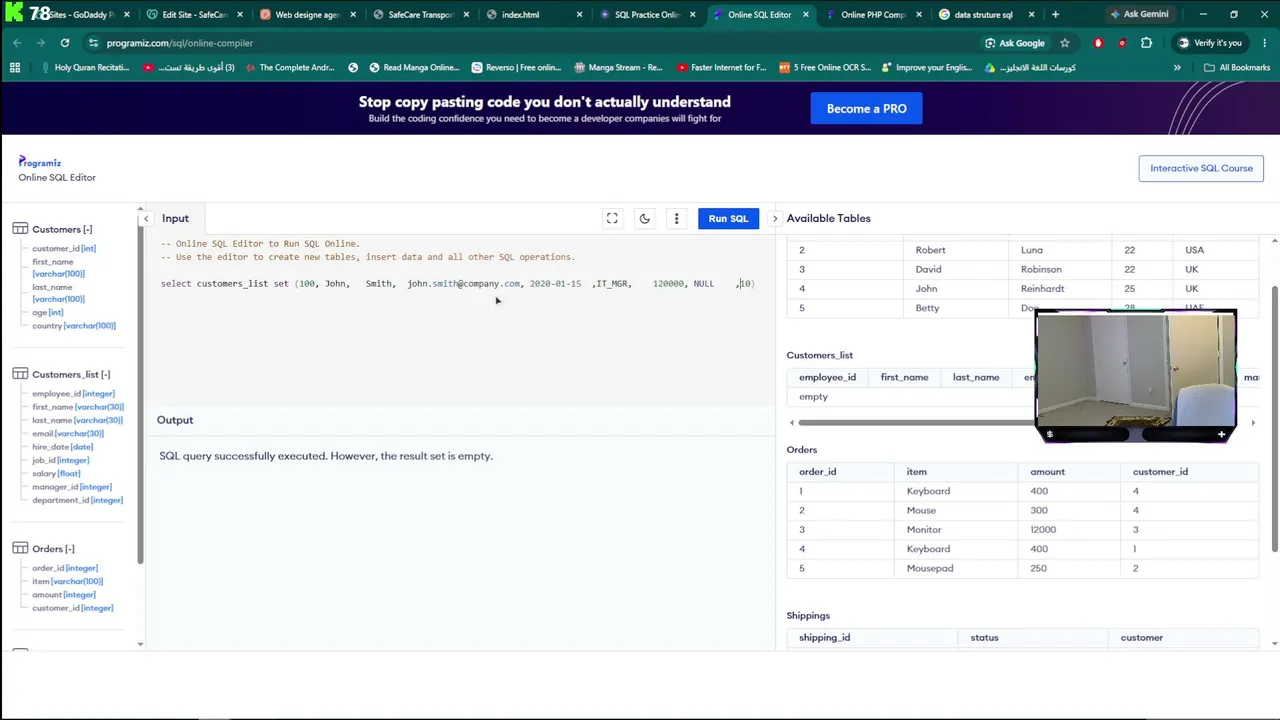Open the Verify it's you profile

1209,43
